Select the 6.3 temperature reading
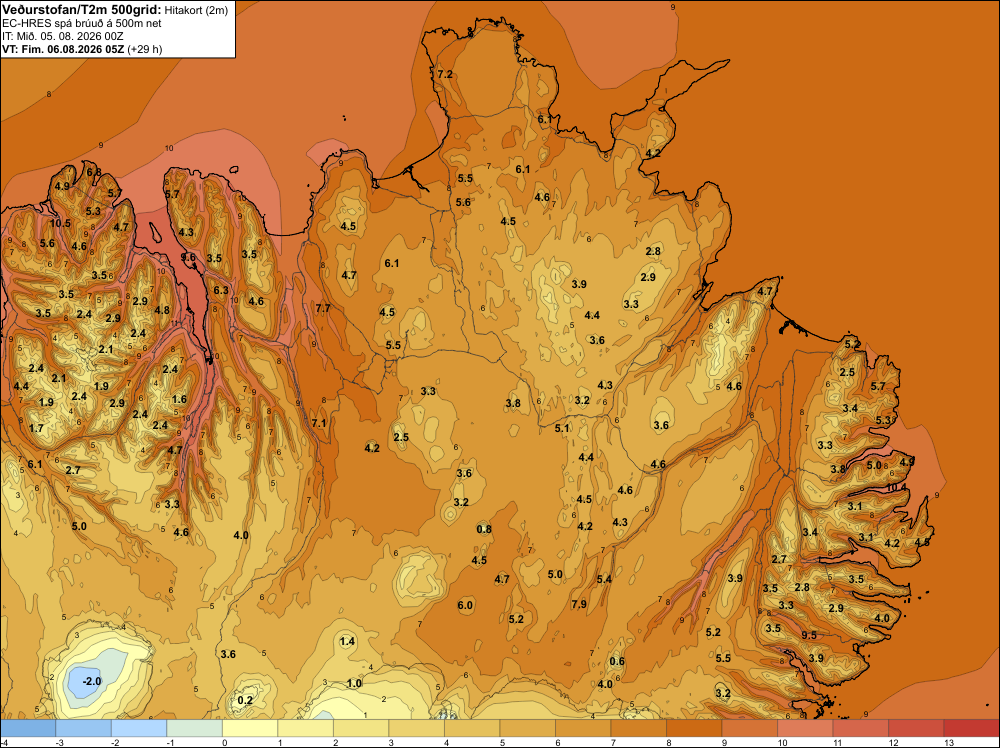Image resolution: width=1000 pixels, height=748 pixels. (x=221, y=290)
